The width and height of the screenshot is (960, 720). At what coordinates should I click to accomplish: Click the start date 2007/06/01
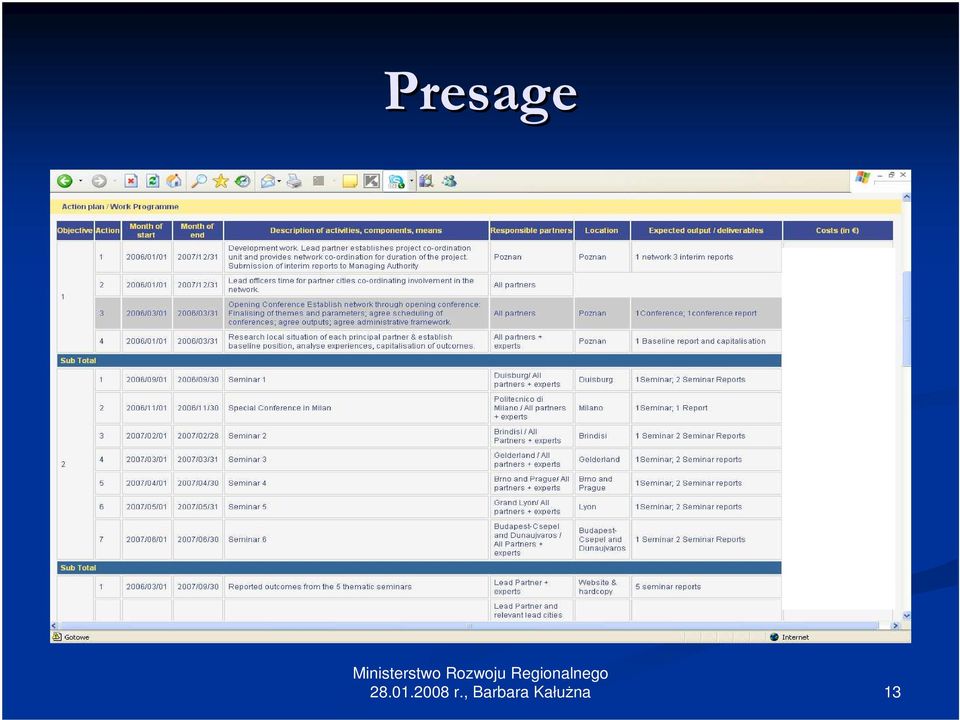[146, 539]
